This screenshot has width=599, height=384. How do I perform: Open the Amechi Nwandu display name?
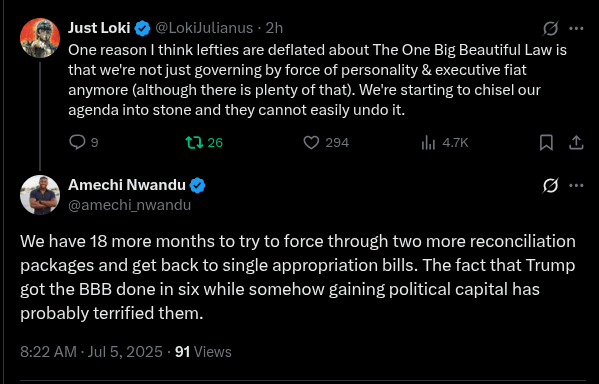coord(127,185)
